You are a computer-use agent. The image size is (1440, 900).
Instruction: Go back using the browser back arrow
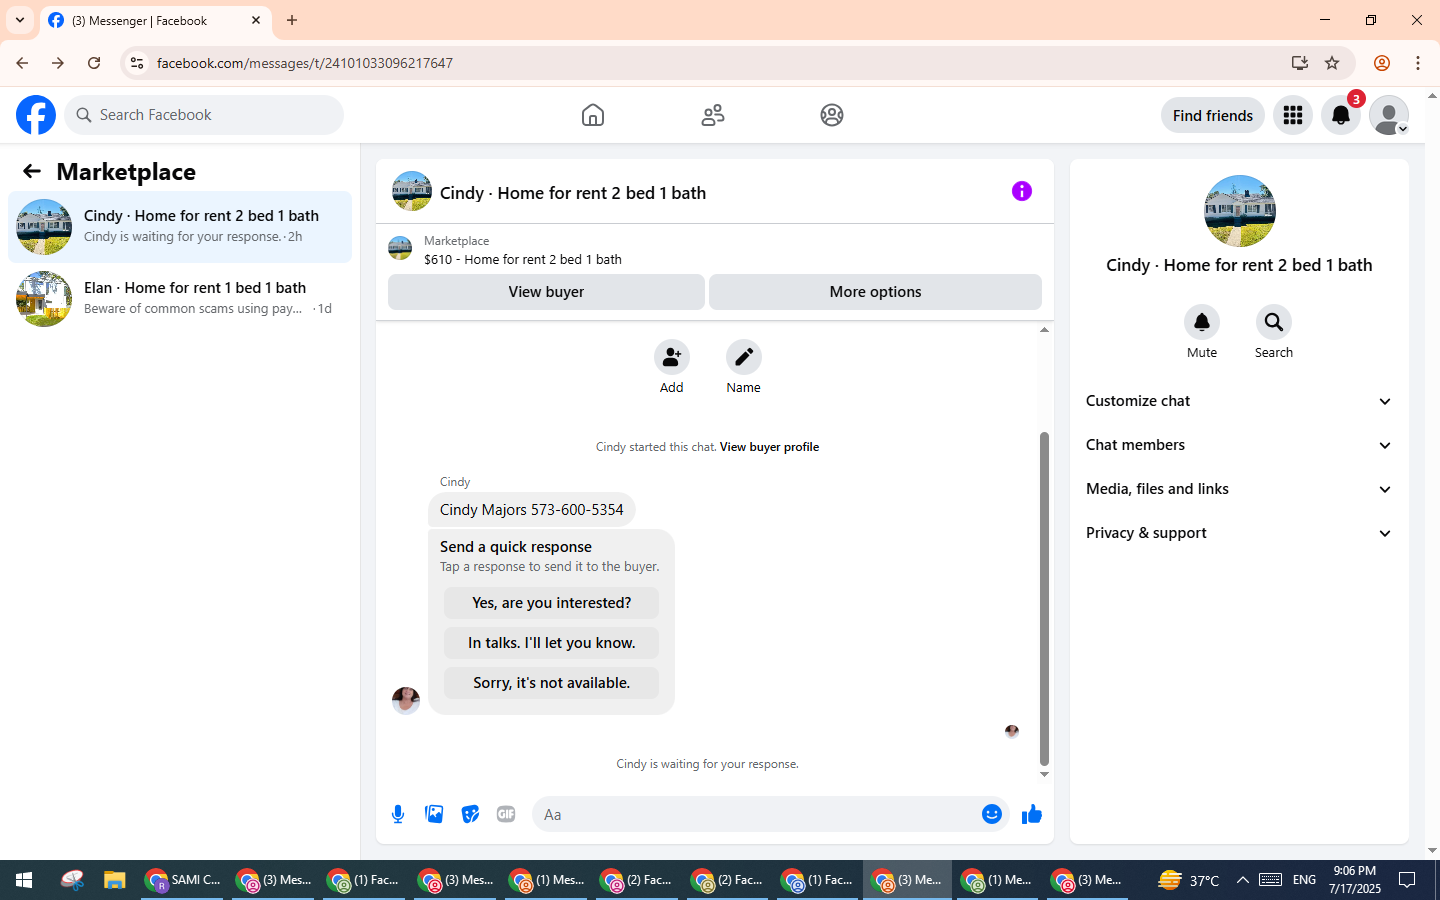tap(22, 63)
